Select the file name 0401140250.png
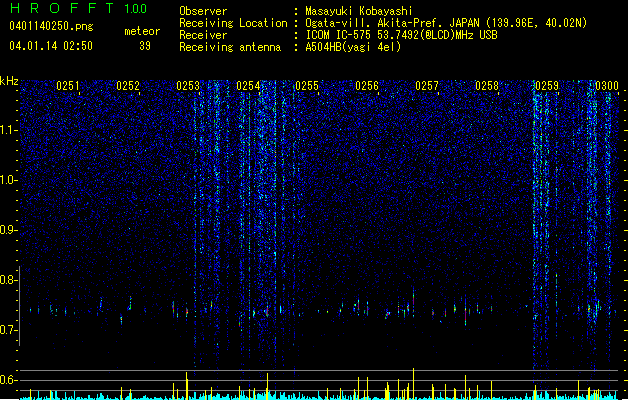 point(51,26)
